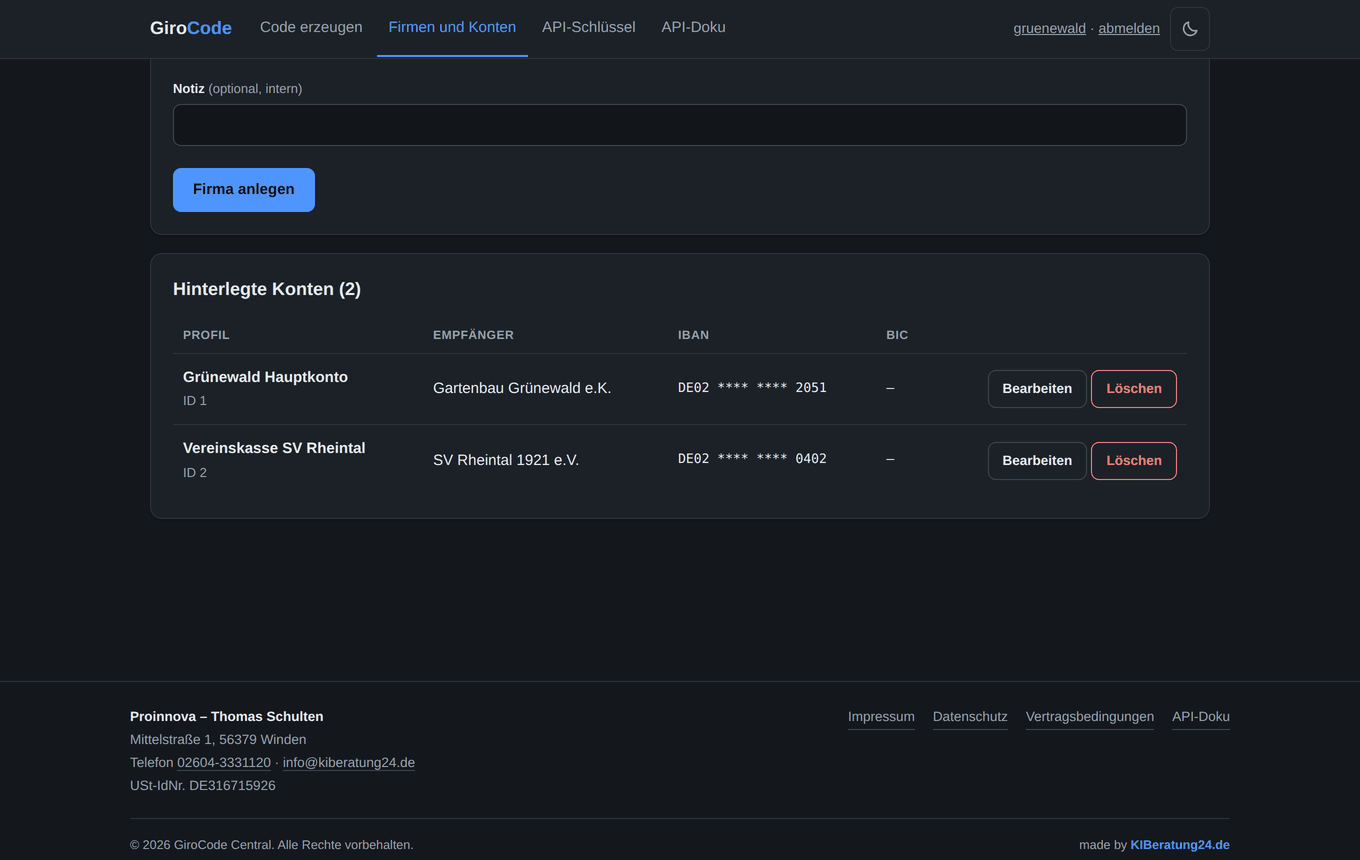Switch to Firmen und Konten tab
Image resolution: width=1360 pixels, height=860 pixels.
[452, 27]
